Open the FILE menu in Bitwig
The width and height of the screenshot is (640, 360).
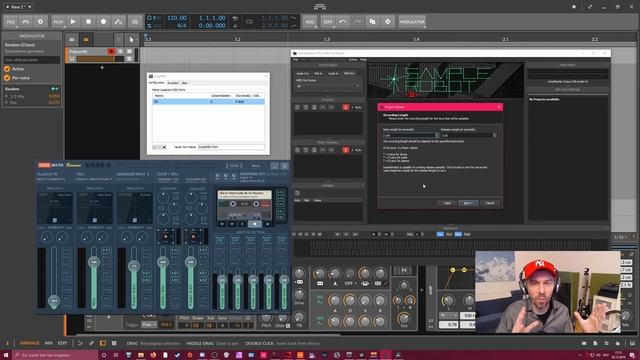click(x=11, y=22)
